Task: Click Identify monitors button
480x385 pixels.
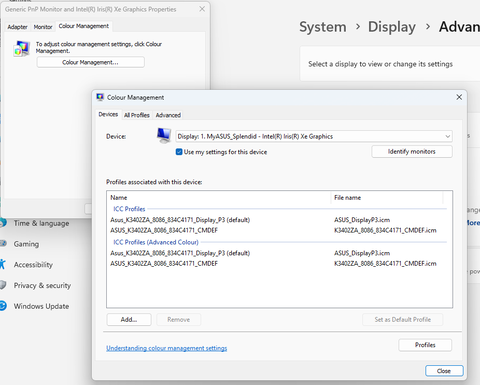Action: pyautogui.click(x=412, y=152)
